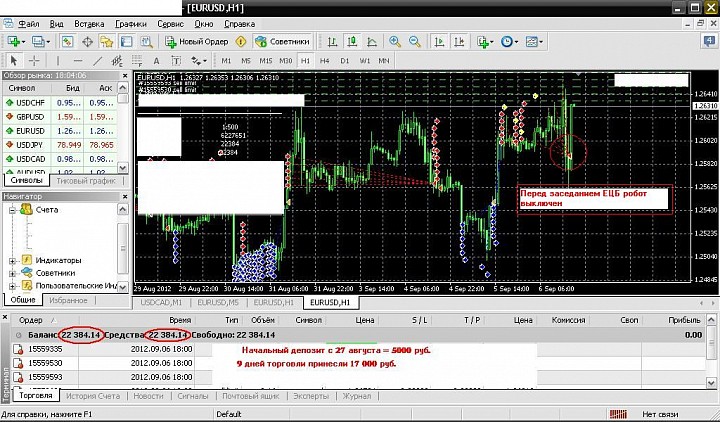Toggle the Terminal window icon
Viewport: 720px width, 422px height.
[x=126, y=42]
